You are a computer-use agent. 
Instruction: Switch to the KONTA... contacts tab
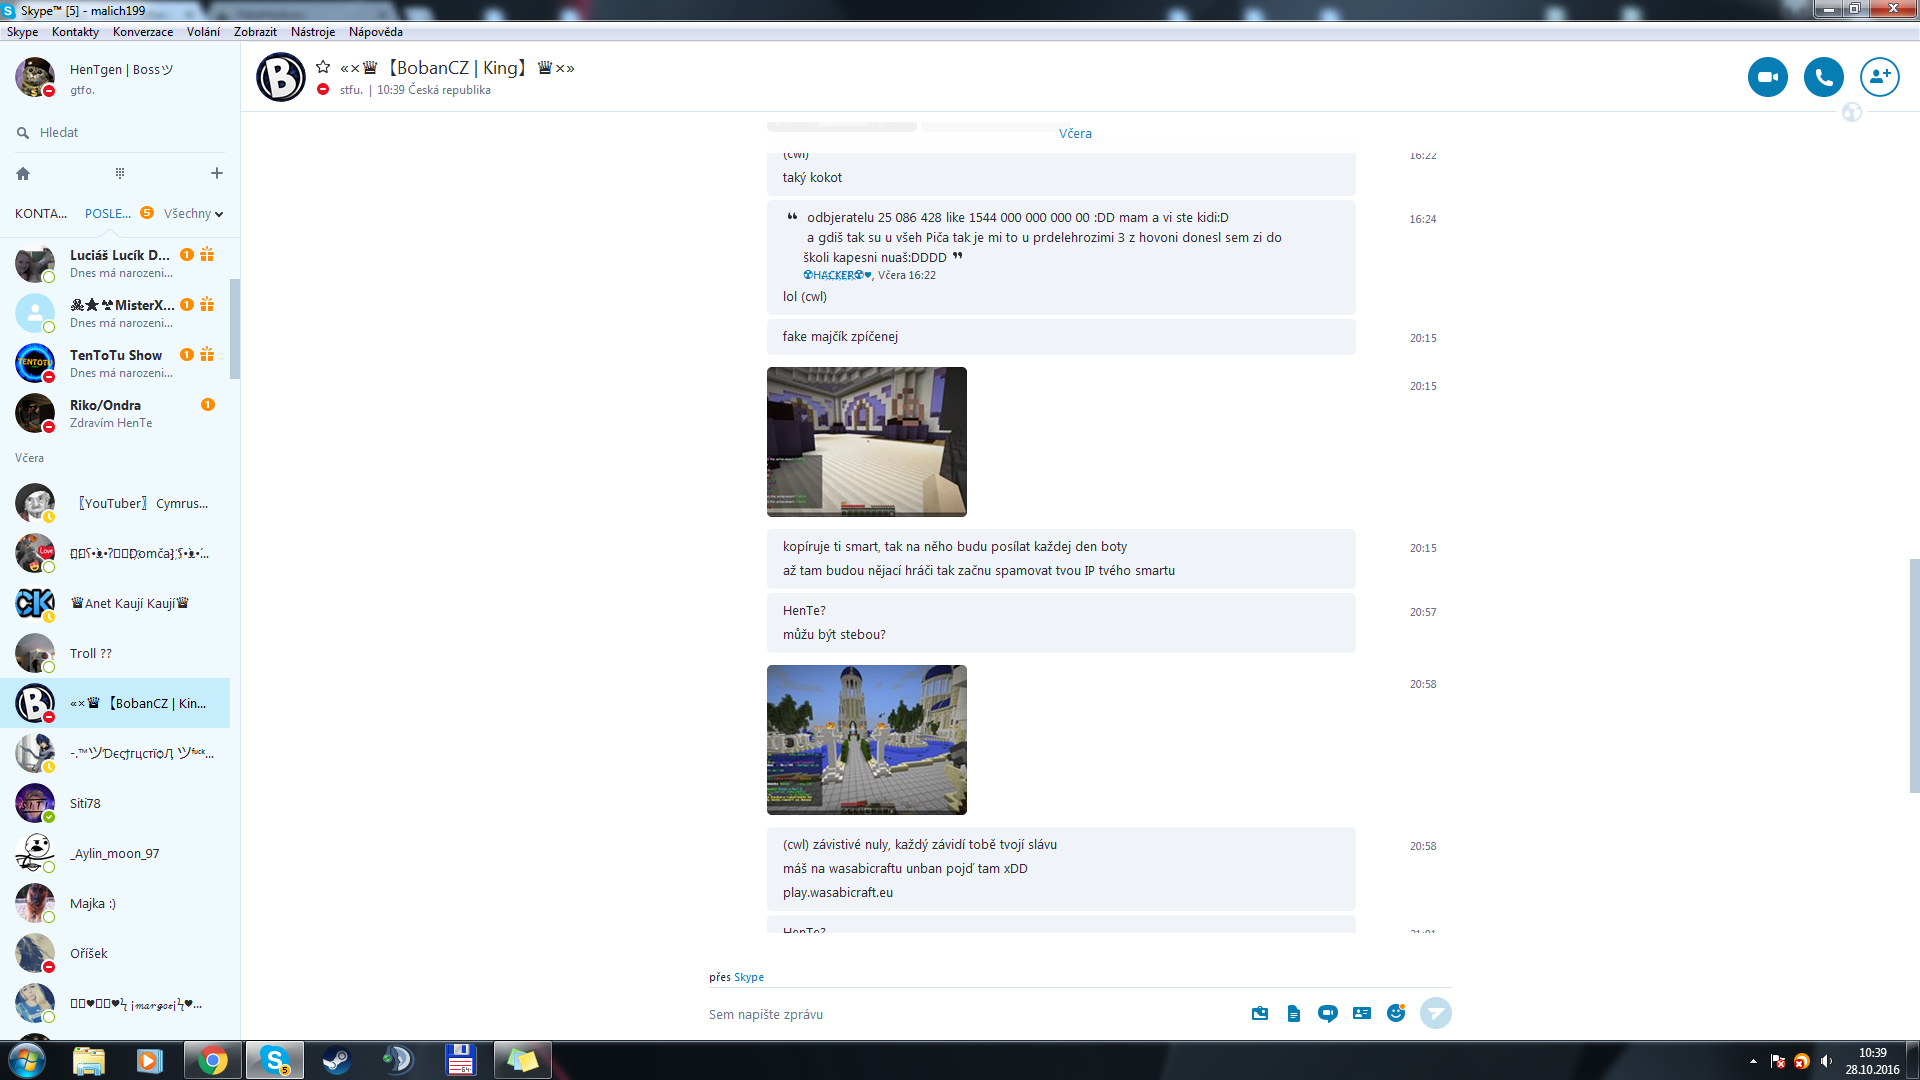[x=41, y=213]
